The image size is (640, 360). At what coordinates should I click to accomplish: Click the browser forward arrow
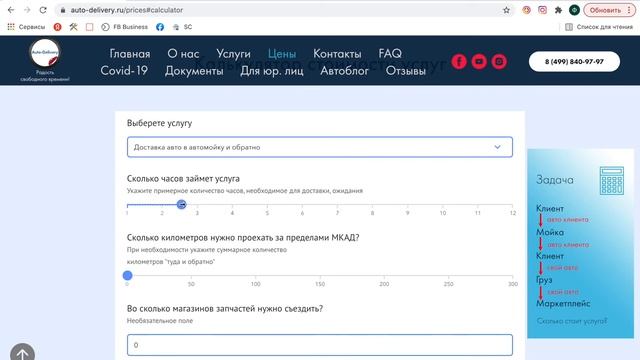27,10
